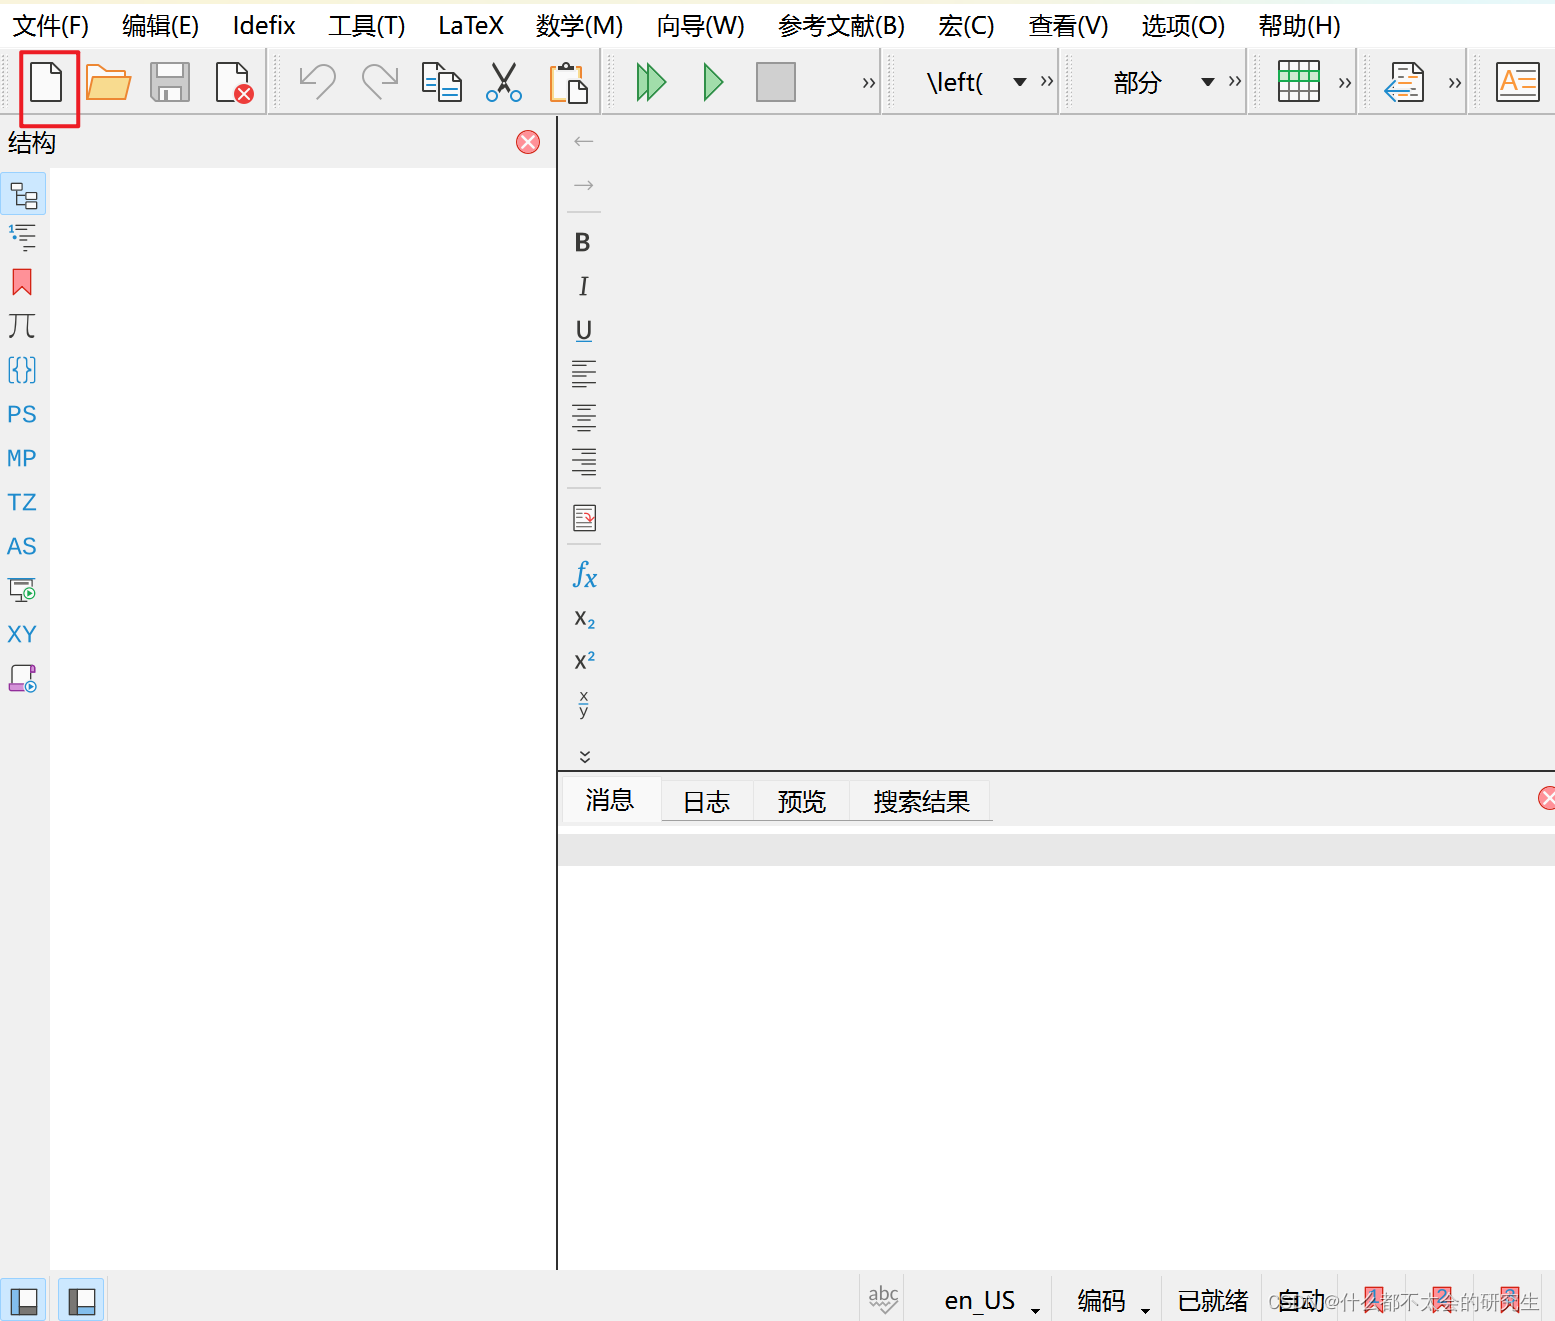Image resolution: width=1555 pixels, height=1321 pixels.
Task: Close the current document icon
Action: coord(234,82)
